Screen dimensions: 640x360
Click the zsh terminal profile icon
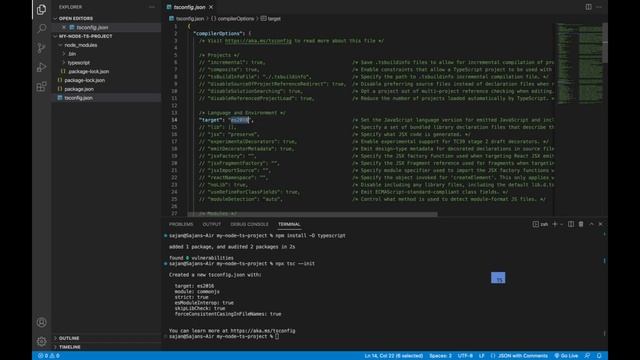[540, 224]
